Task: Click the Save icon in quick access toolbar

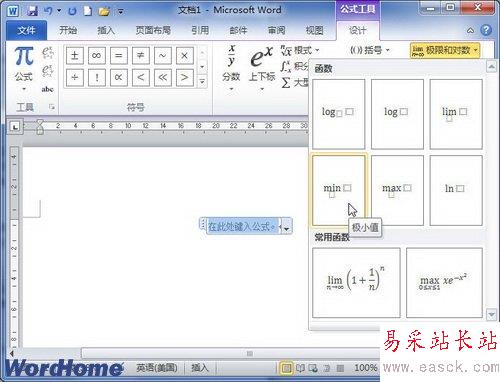Action: 32,11
